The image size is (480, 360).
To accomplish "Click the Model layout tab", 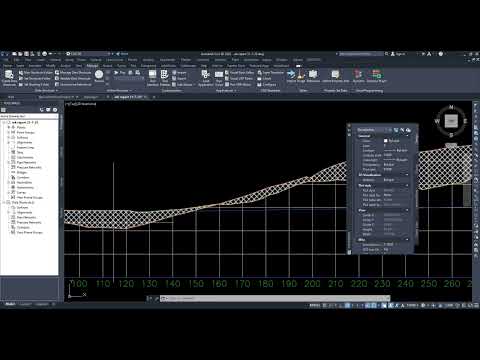I will click(10, 304).
